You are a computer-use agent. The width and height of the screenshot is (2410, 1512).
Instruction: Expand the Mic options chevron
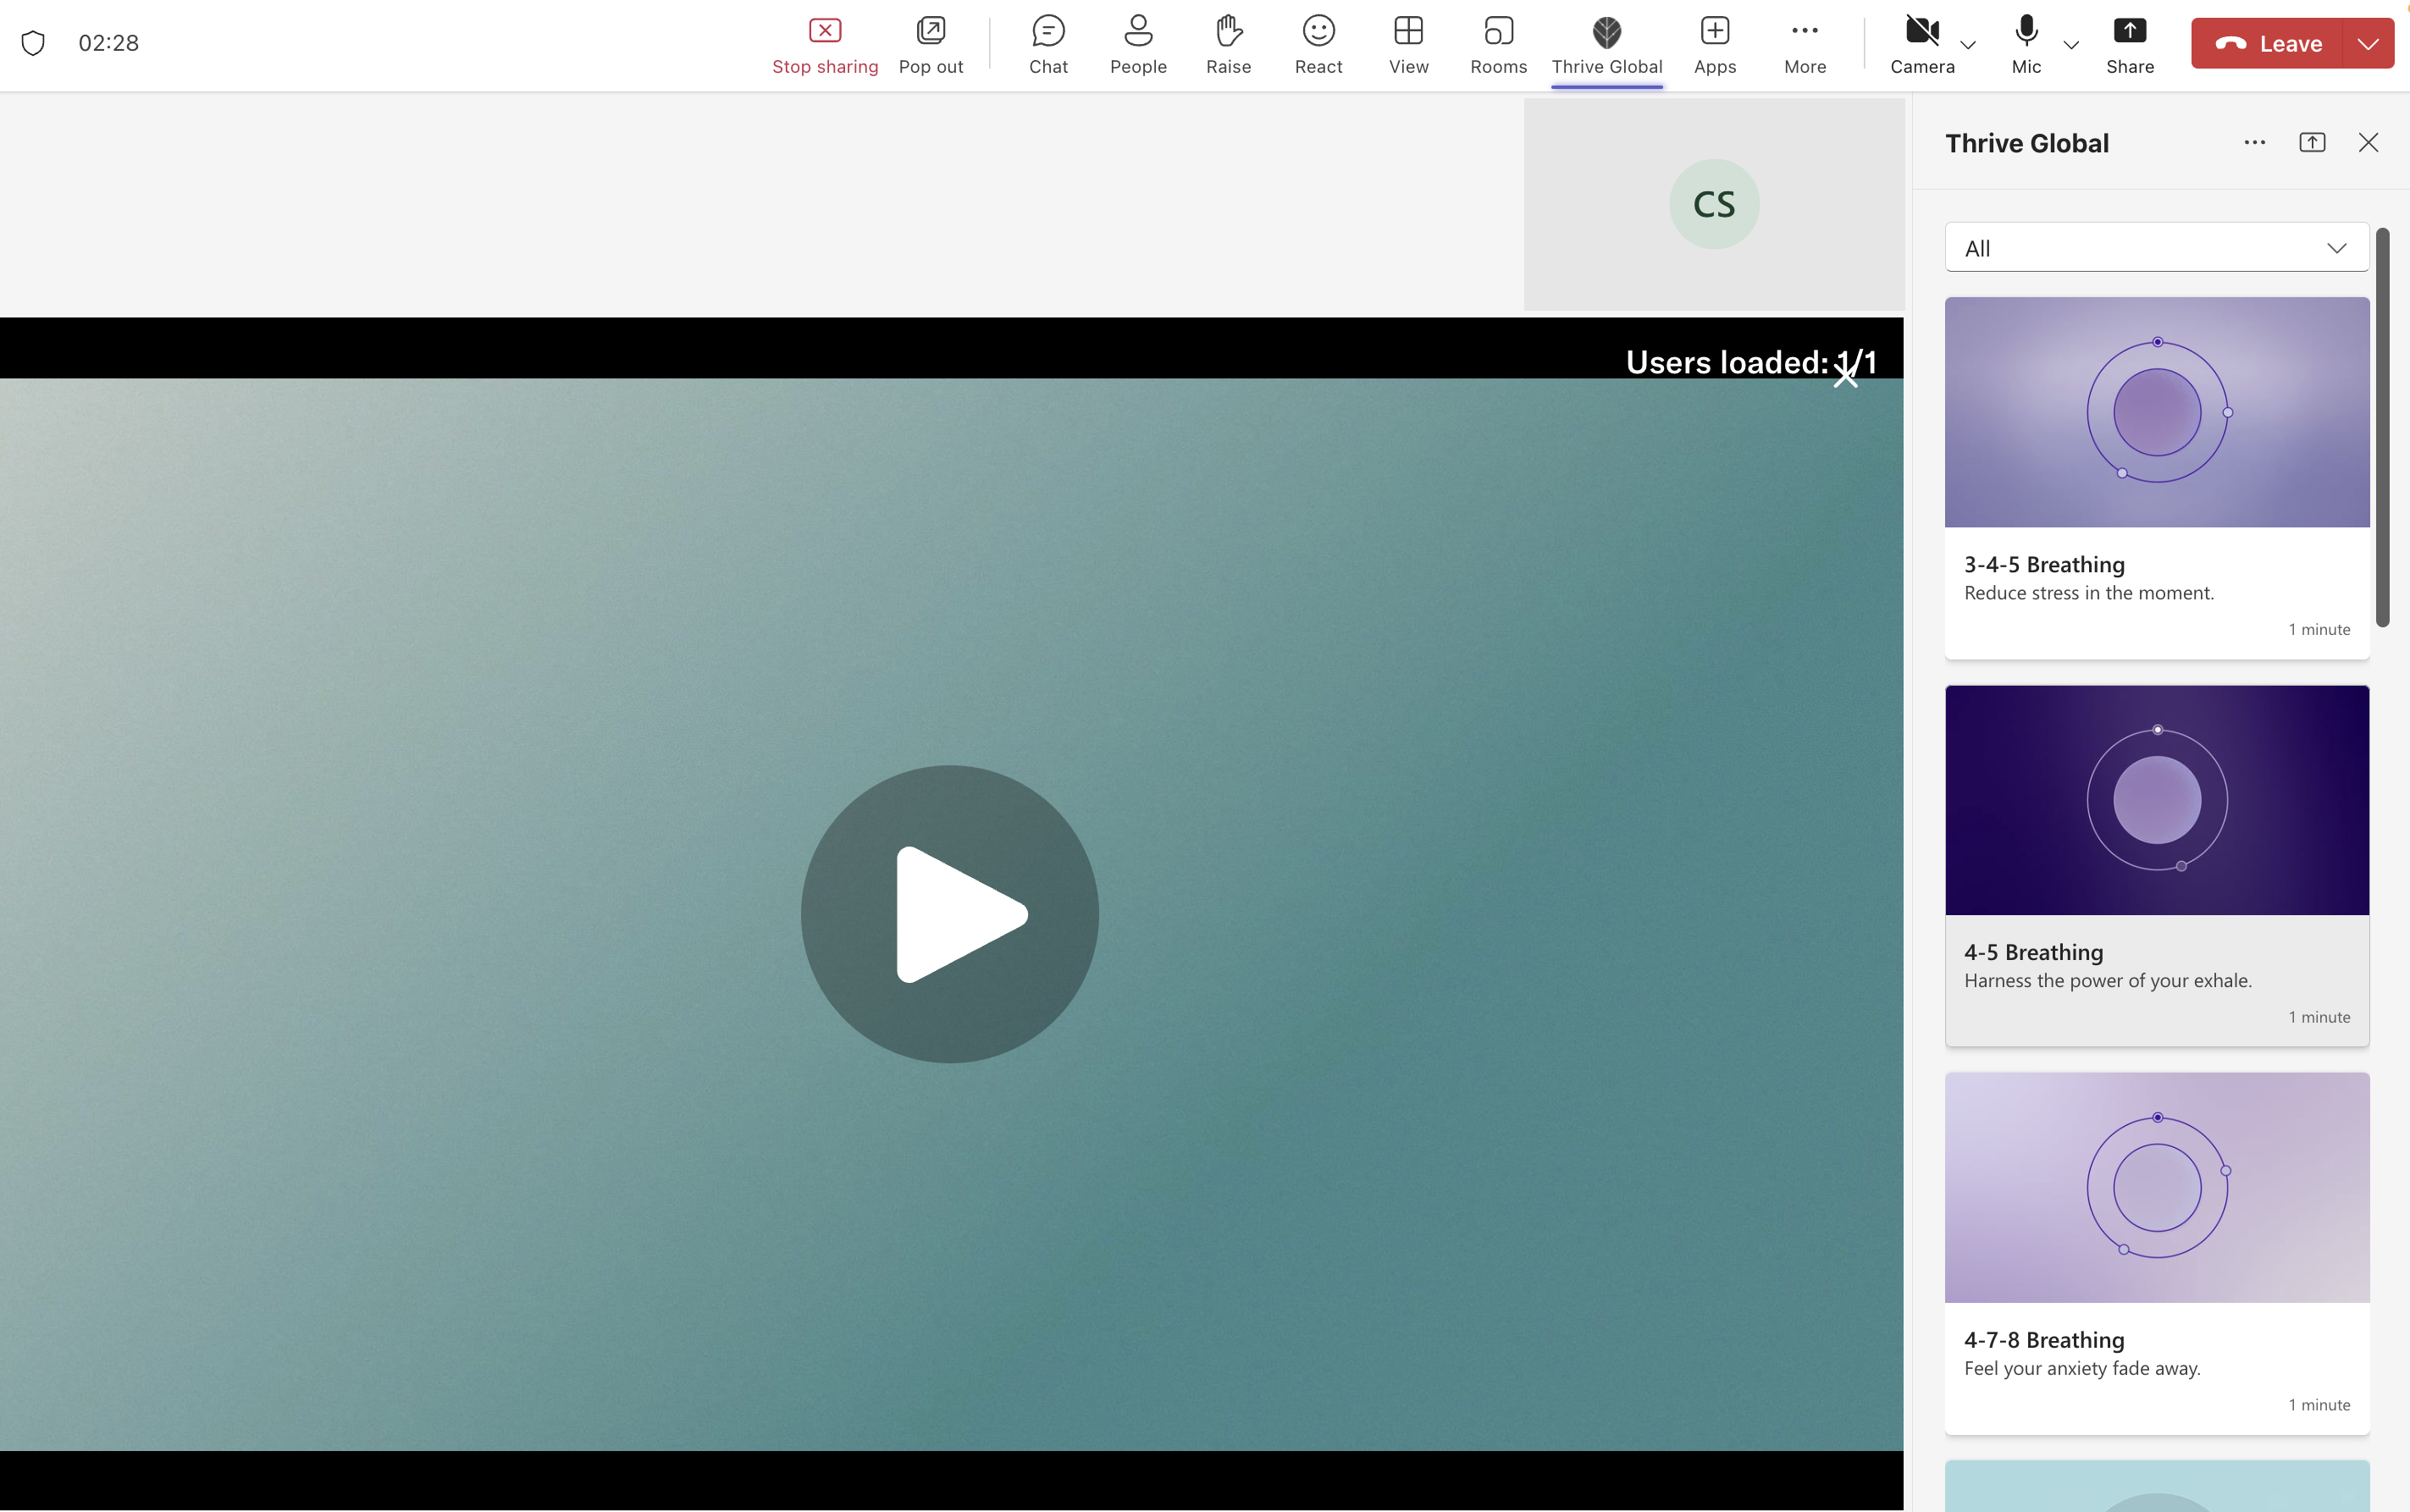2071,45
